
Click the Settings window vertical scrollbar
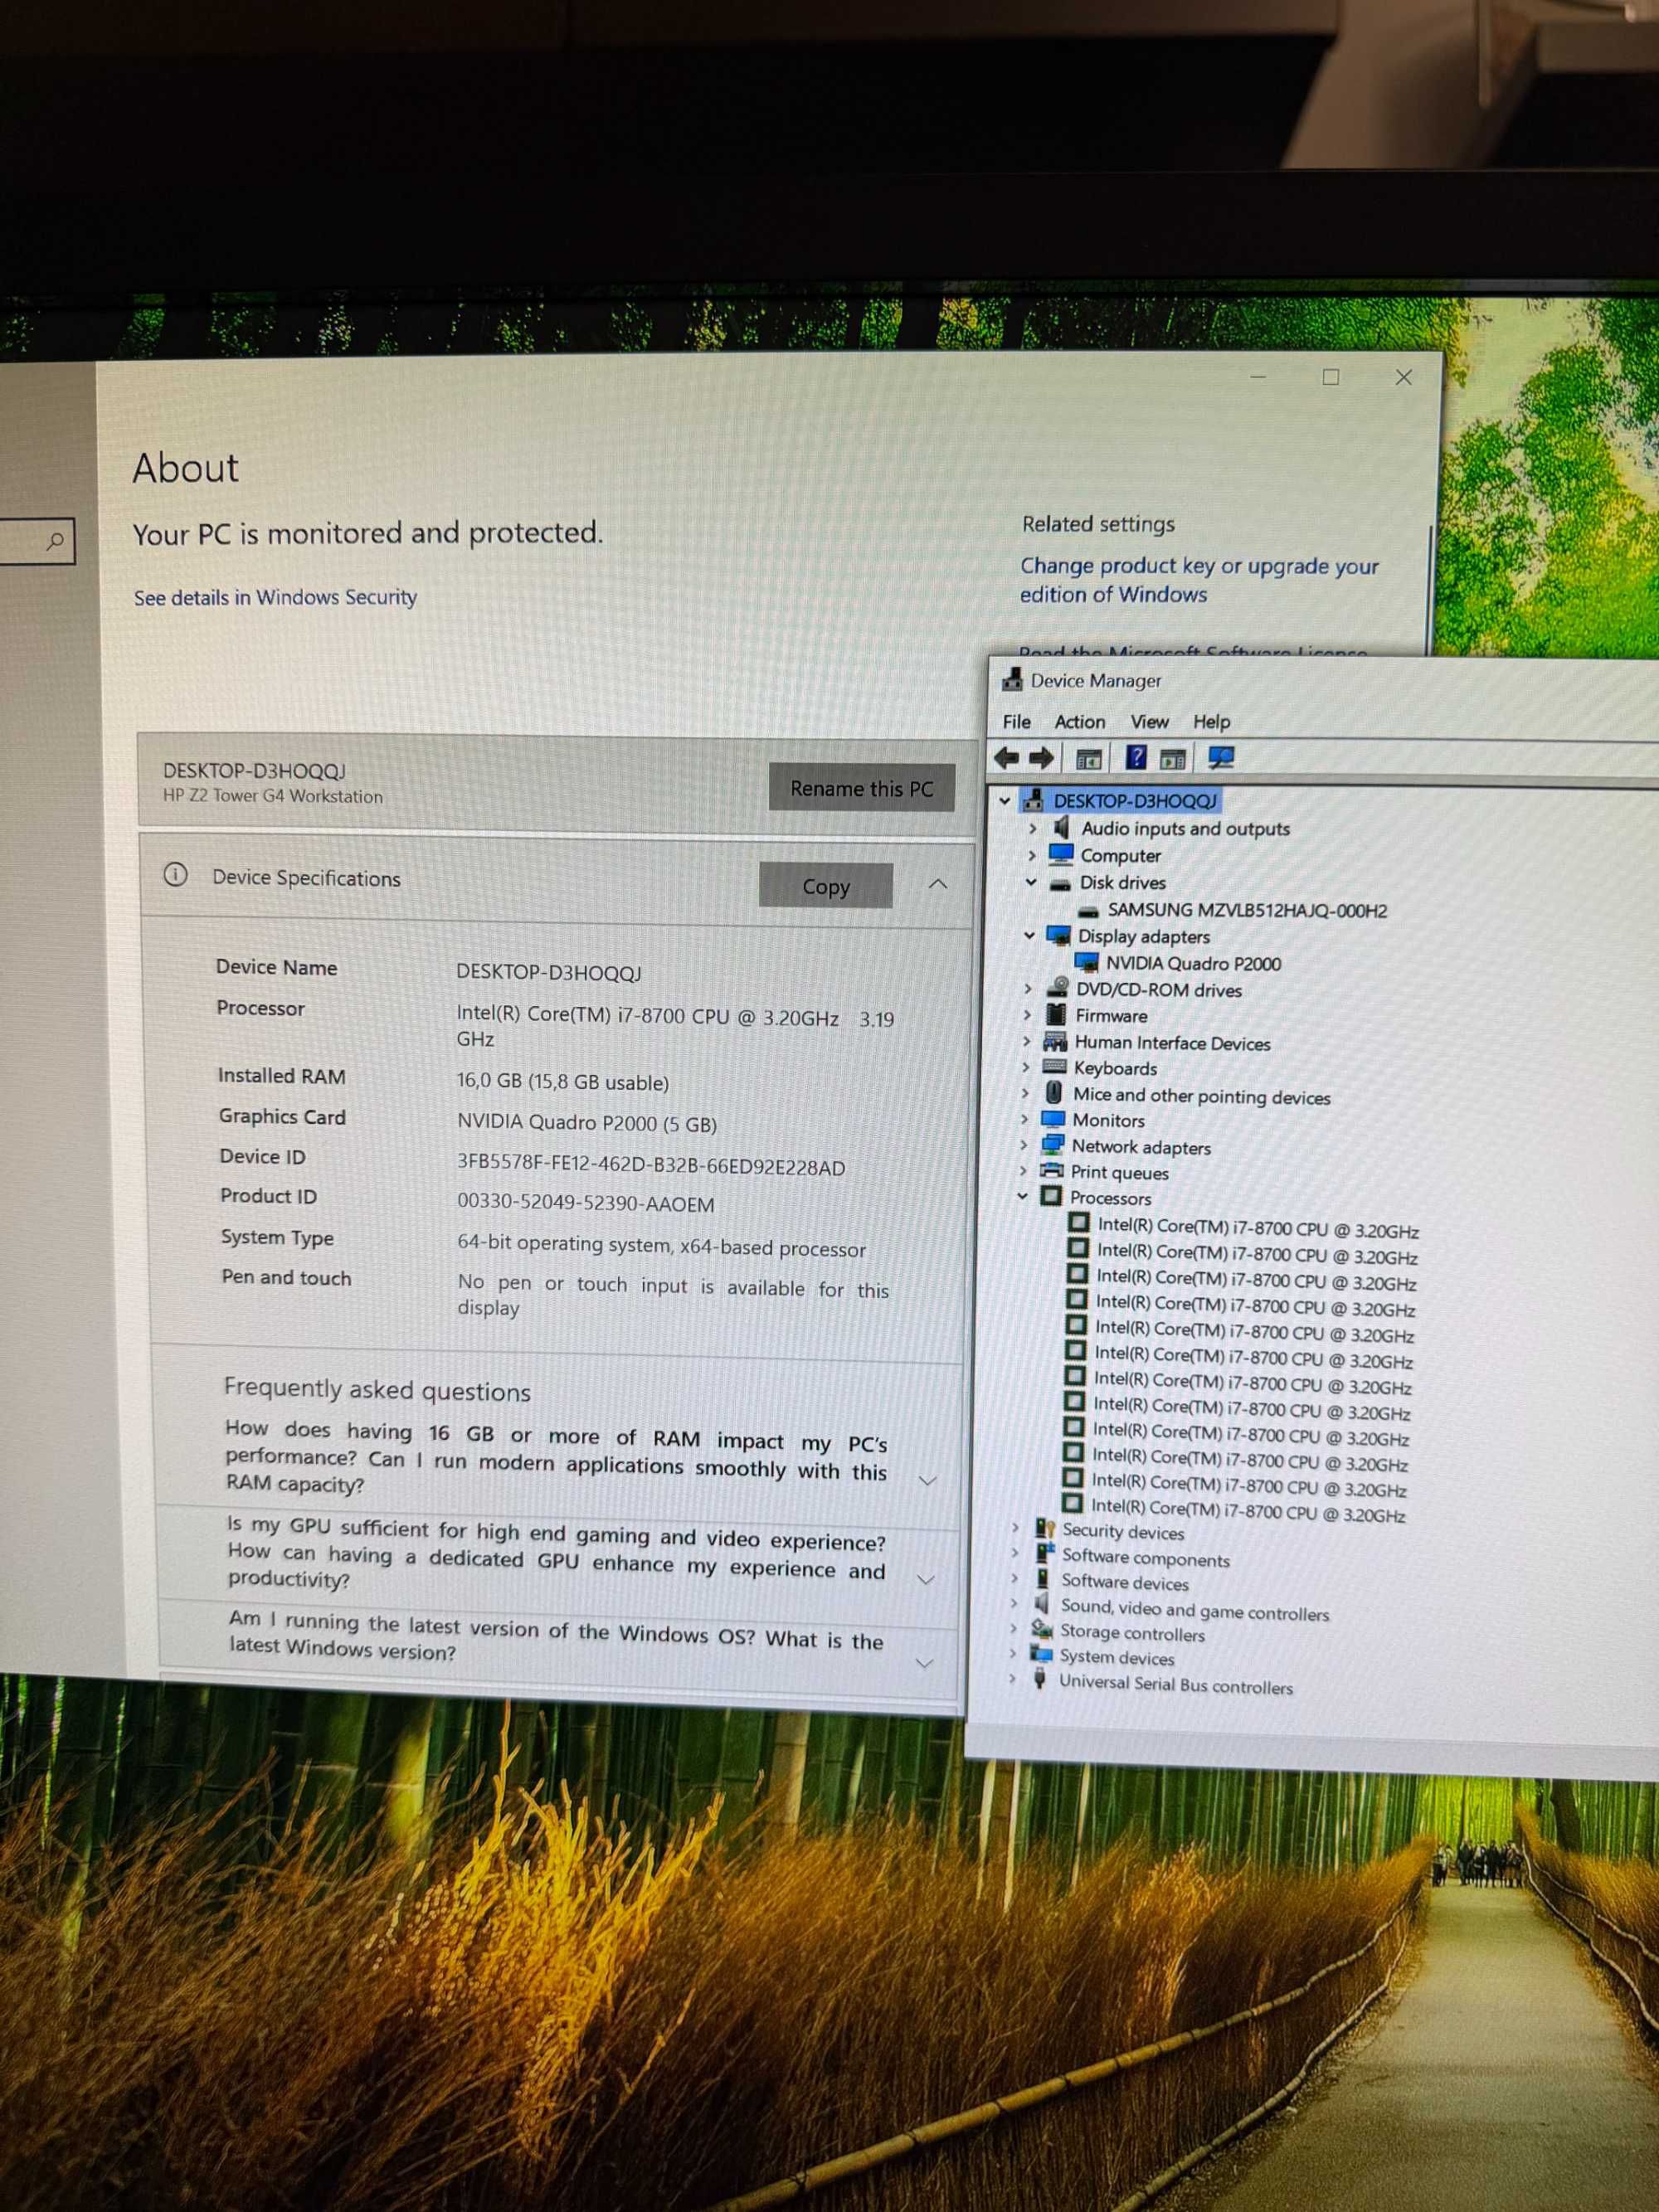click(1431, 590)
